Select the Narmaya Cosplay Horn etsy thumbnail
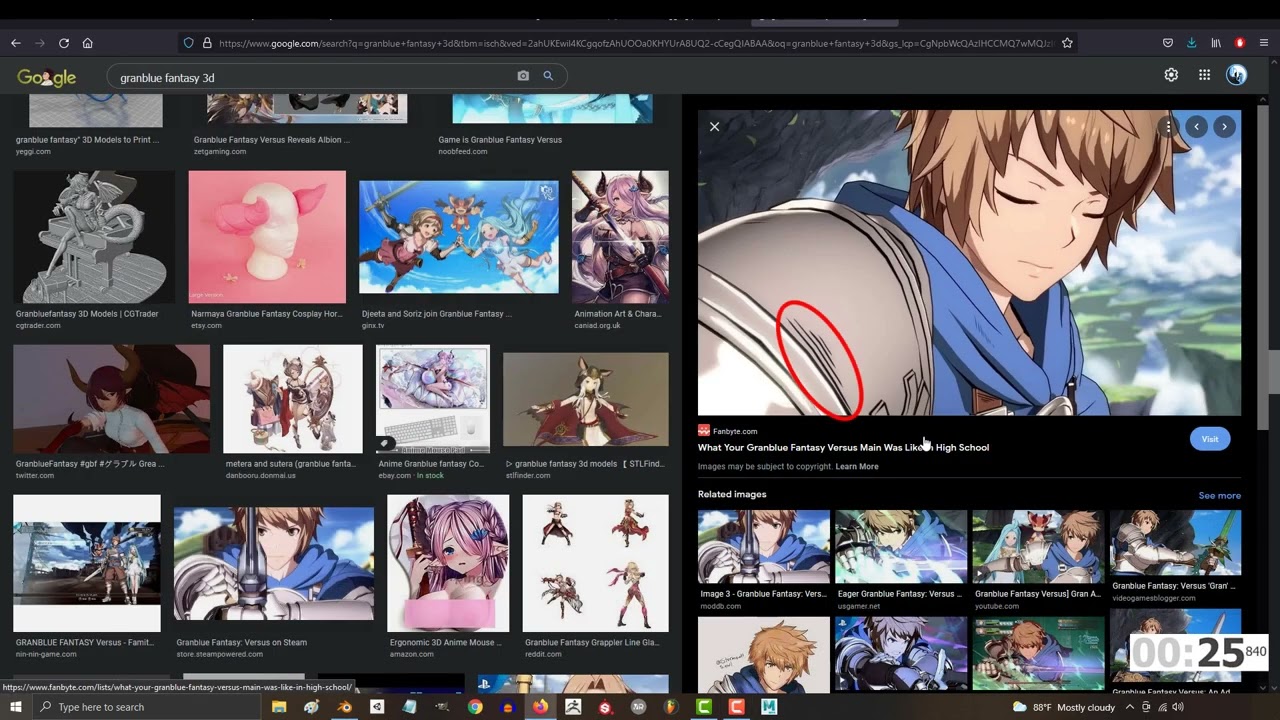 tap(267, 237)
